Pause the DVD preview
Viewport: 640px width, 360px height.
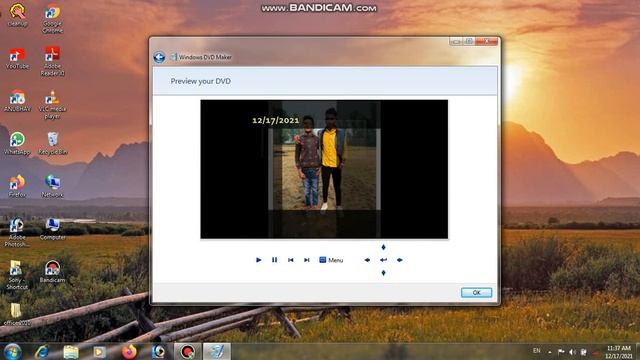(274, 260)
